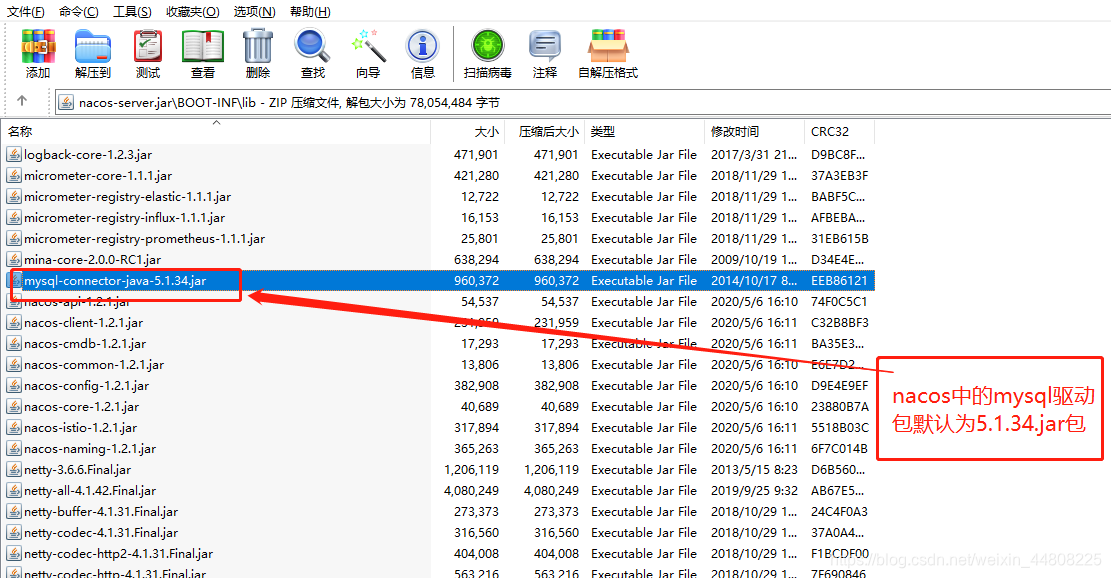Click modified date 2019/9/25 9:32
The width and height of the screenshot is (1111, 578).
[x=754, y=491]
